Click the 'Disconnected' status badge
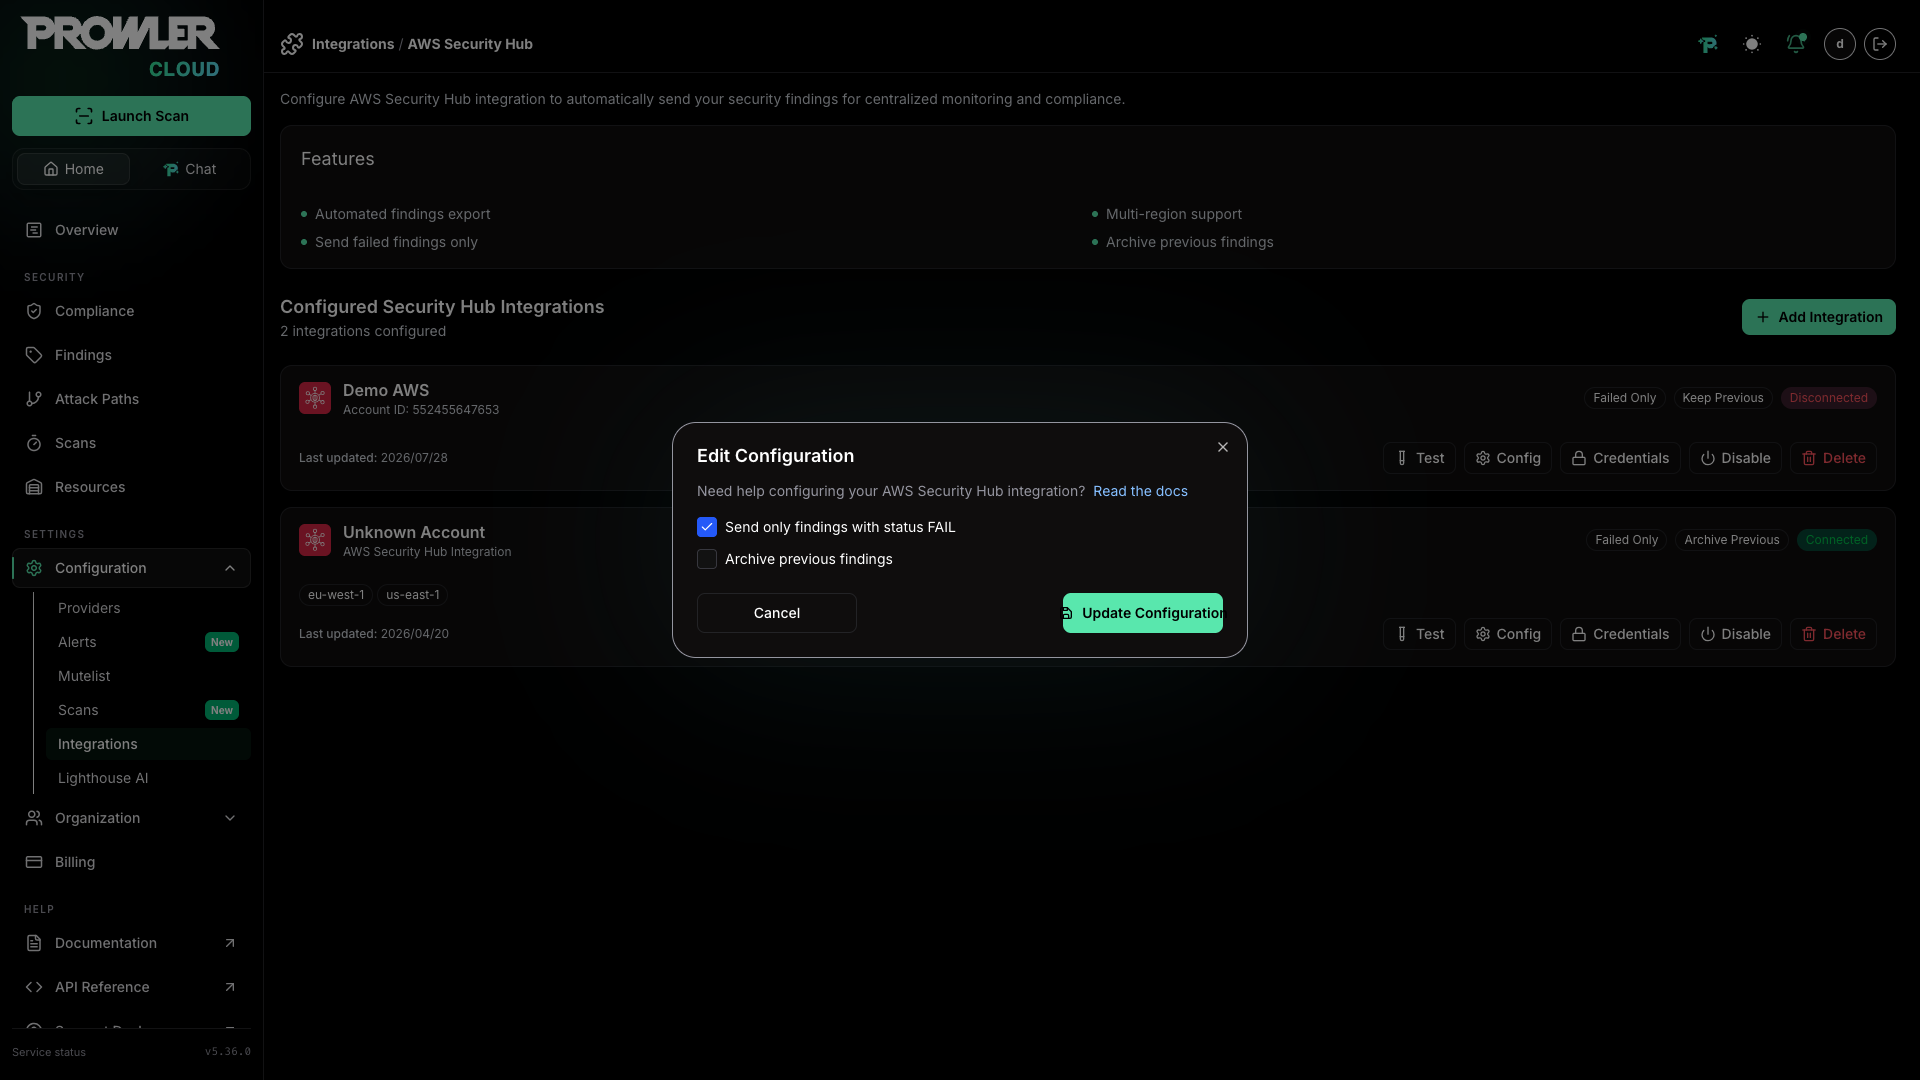Image resolution: width=1920 pixels, height=1080 pixels. coord(1828,398)
